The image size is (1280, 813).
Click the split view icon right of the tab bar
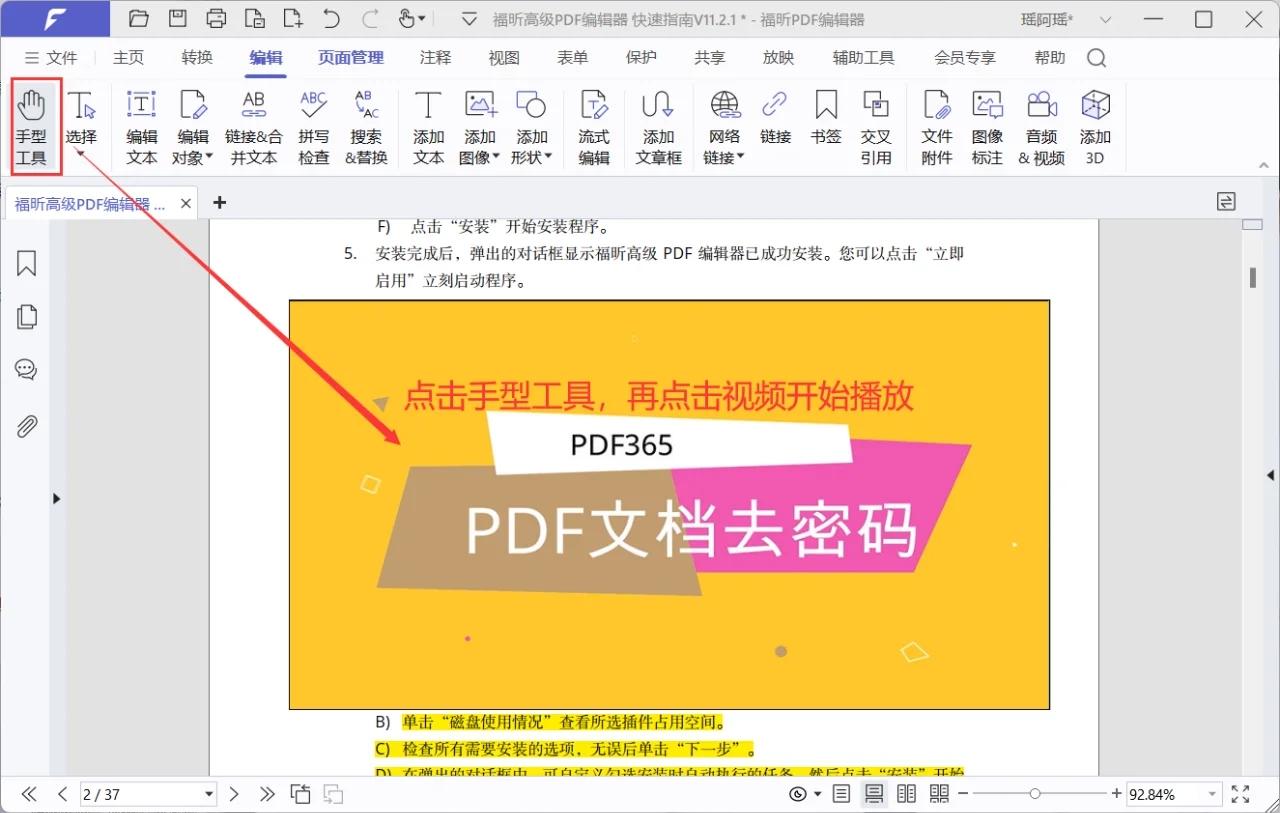(1226, 202)
